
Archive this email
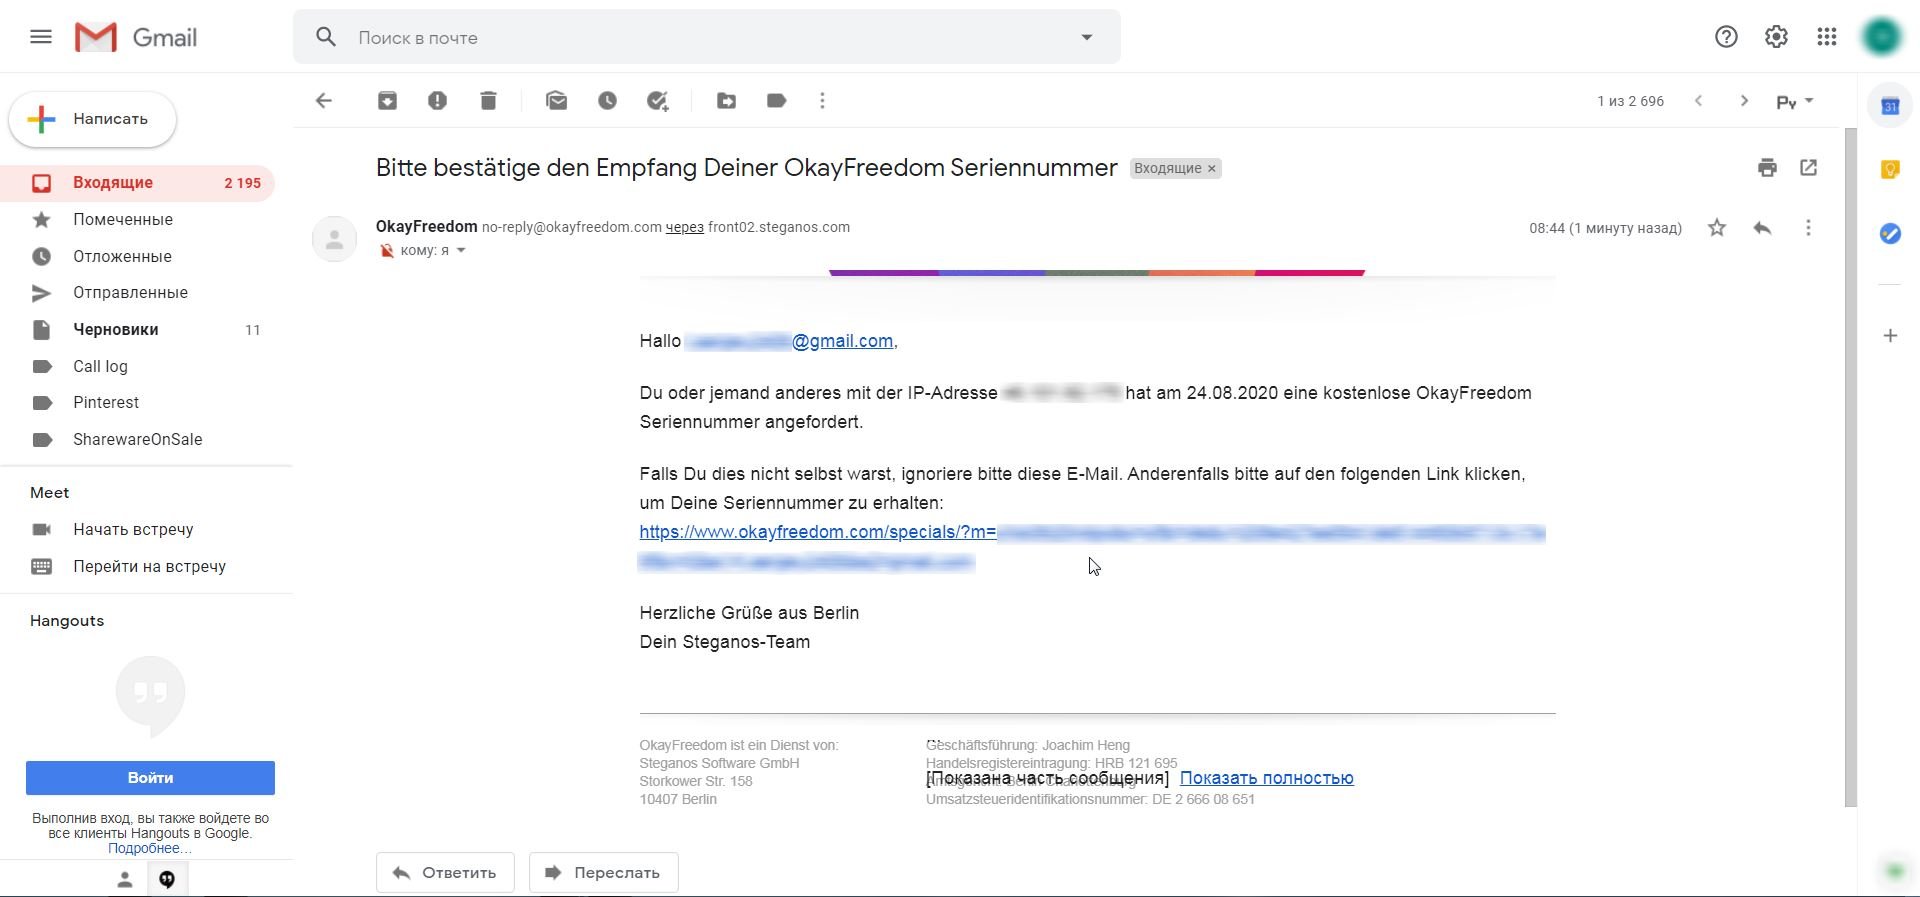point(387,101)
